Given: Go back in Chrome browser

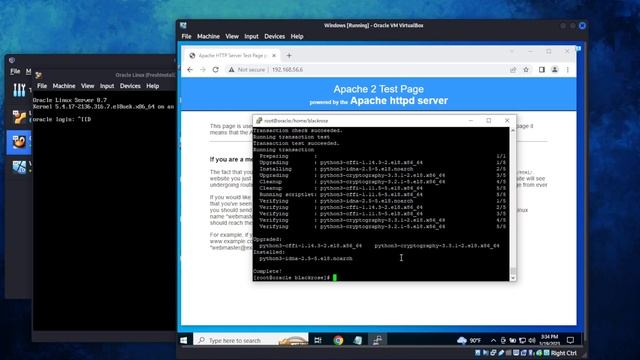Looking at the screenshot, I should click(x=190, y=70).
